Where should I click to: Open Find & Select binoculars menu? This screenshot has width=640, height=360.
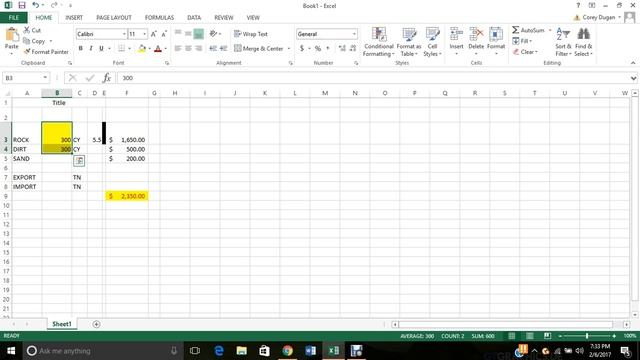click(x=583, y=42)
